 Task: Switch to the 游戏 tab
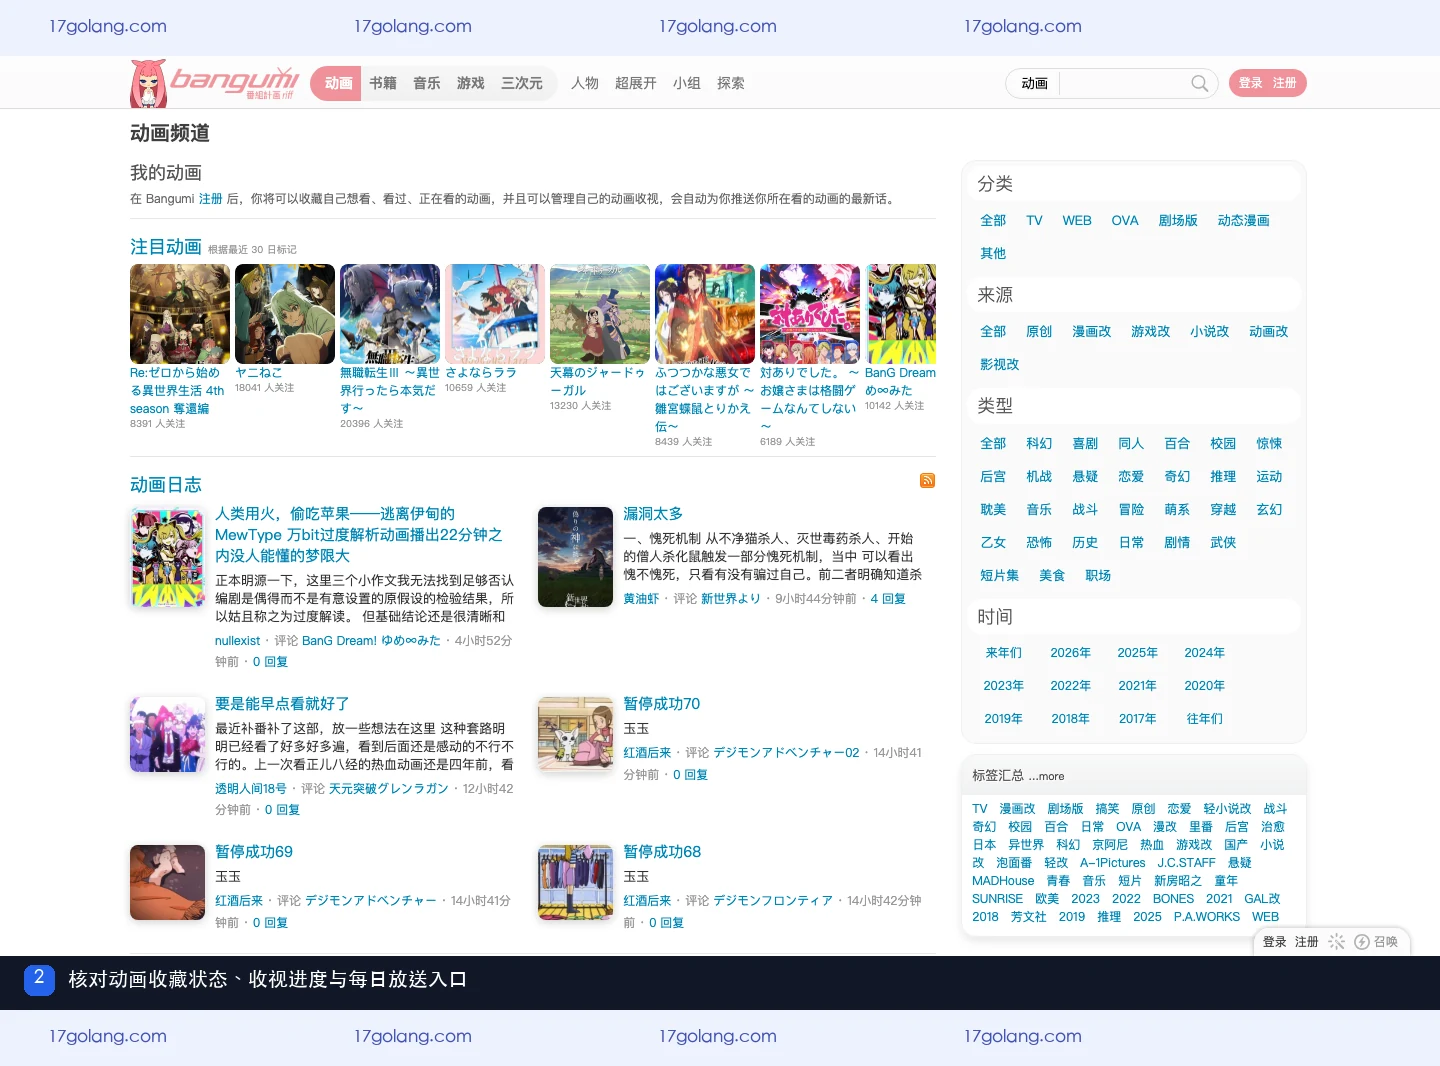pyautogui.click(x=471, y=83)
